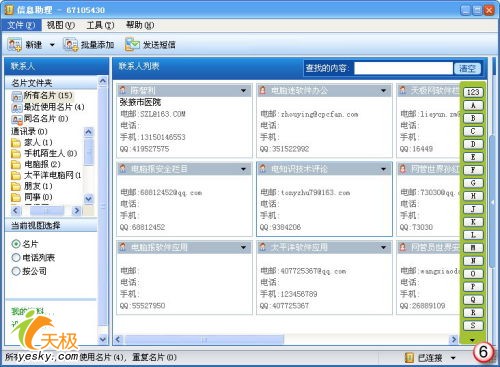Click the left panel scroll-down arrow

coord(103,339)
